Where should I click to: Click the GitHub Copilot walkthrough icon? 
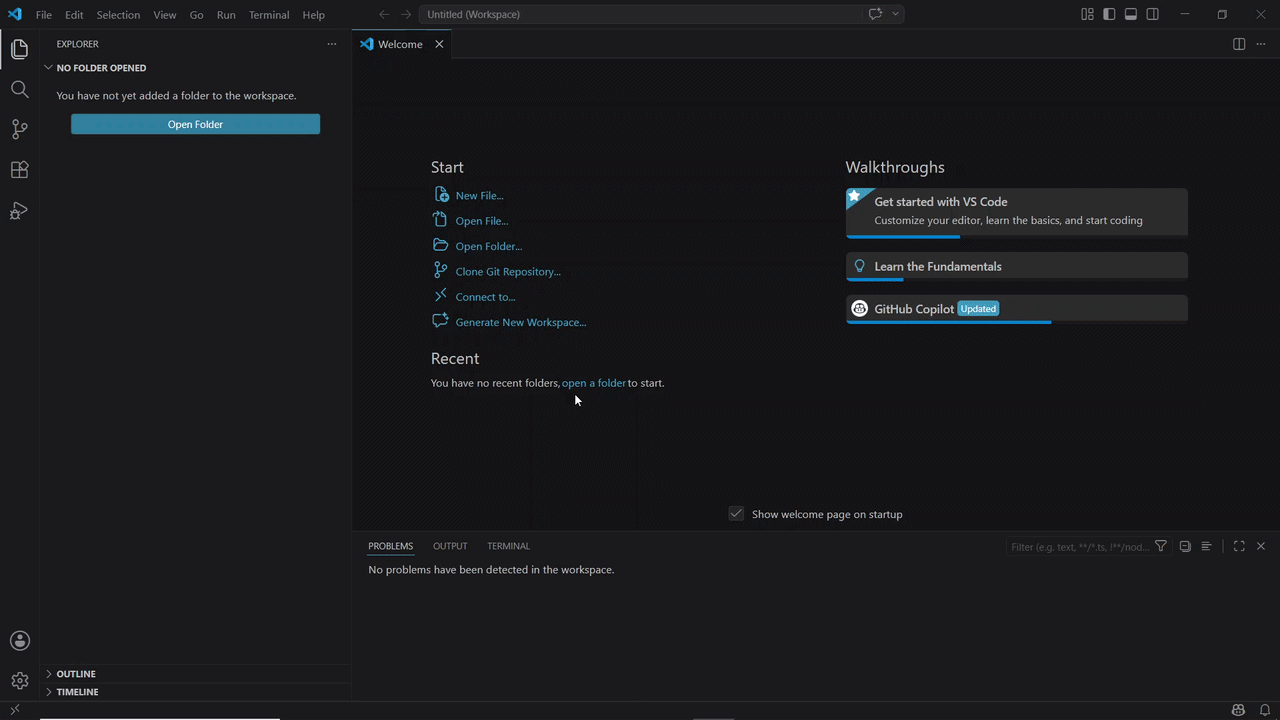(x=859, y=309)
